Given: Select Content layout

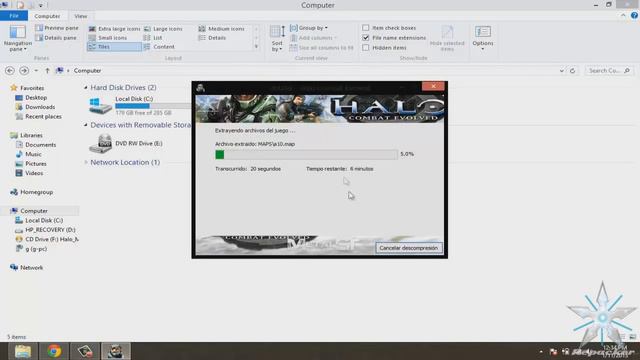Looking at the screenshot, I should tap(159, 47).
